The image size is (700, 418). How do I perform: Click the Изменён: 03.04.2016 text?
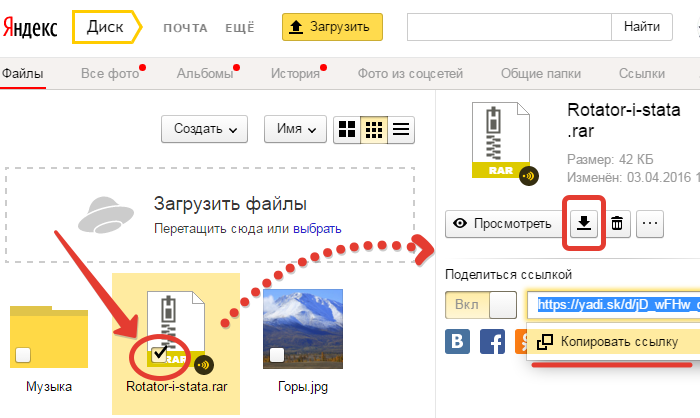pos(629,178)
